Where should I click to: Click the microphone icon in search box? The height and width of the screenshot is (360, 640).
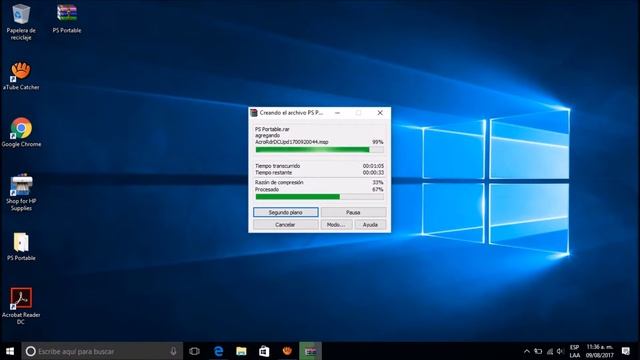coord(173,351)
